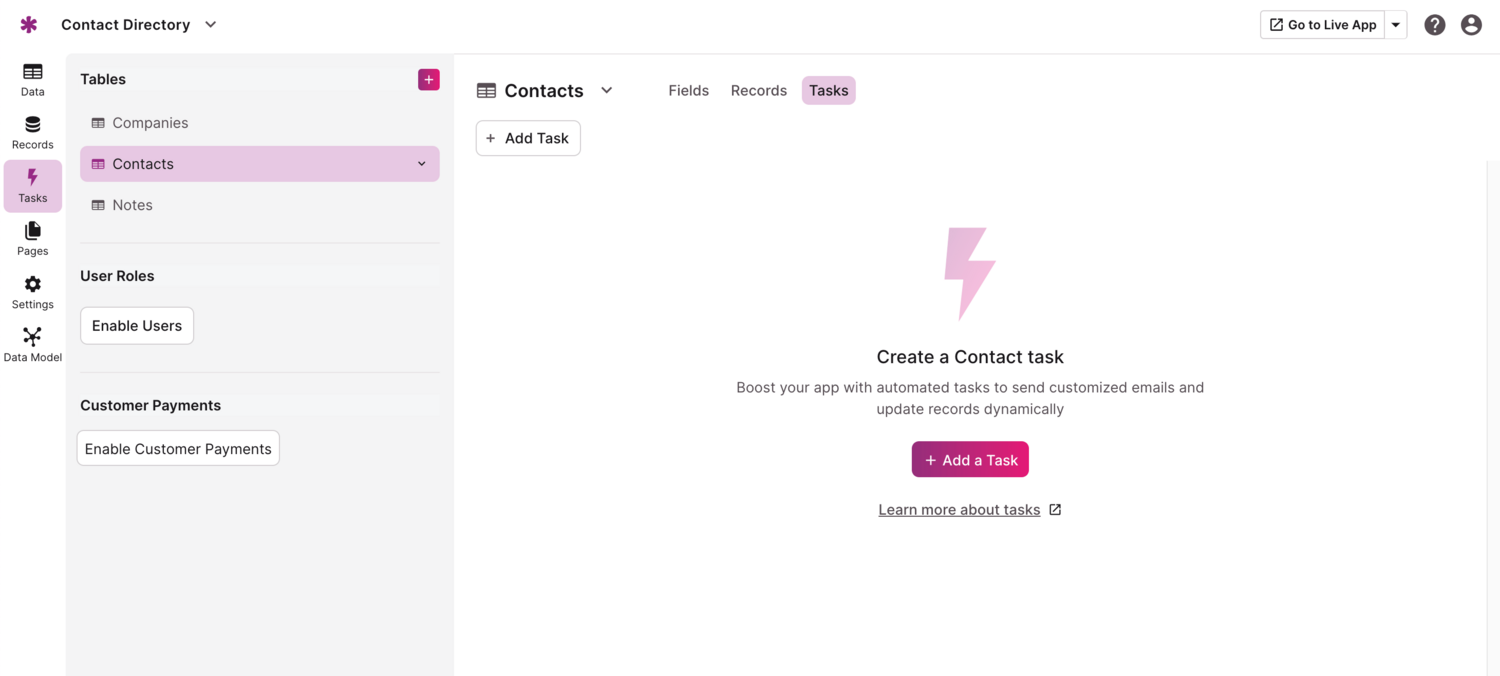Screen dimensions: 1500x676
Task: Open Learn more about tasks link
Action: 959,510
